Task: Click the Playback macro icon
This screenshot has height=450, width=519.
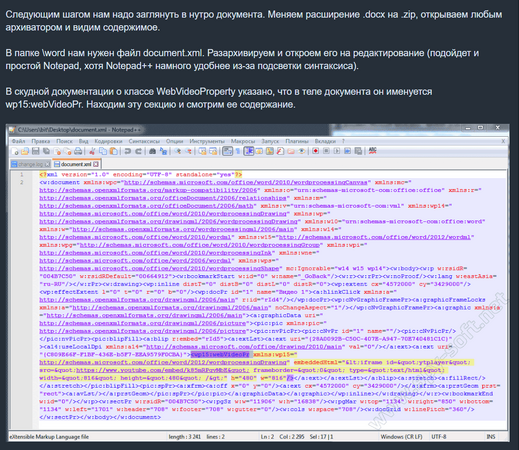Action: point(337,151)
